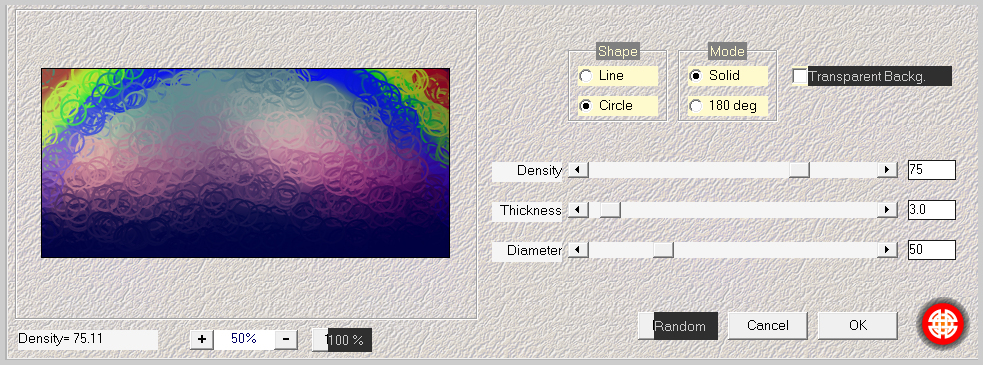Click the Random button
983x365 pixels.
tap(678, 326)
